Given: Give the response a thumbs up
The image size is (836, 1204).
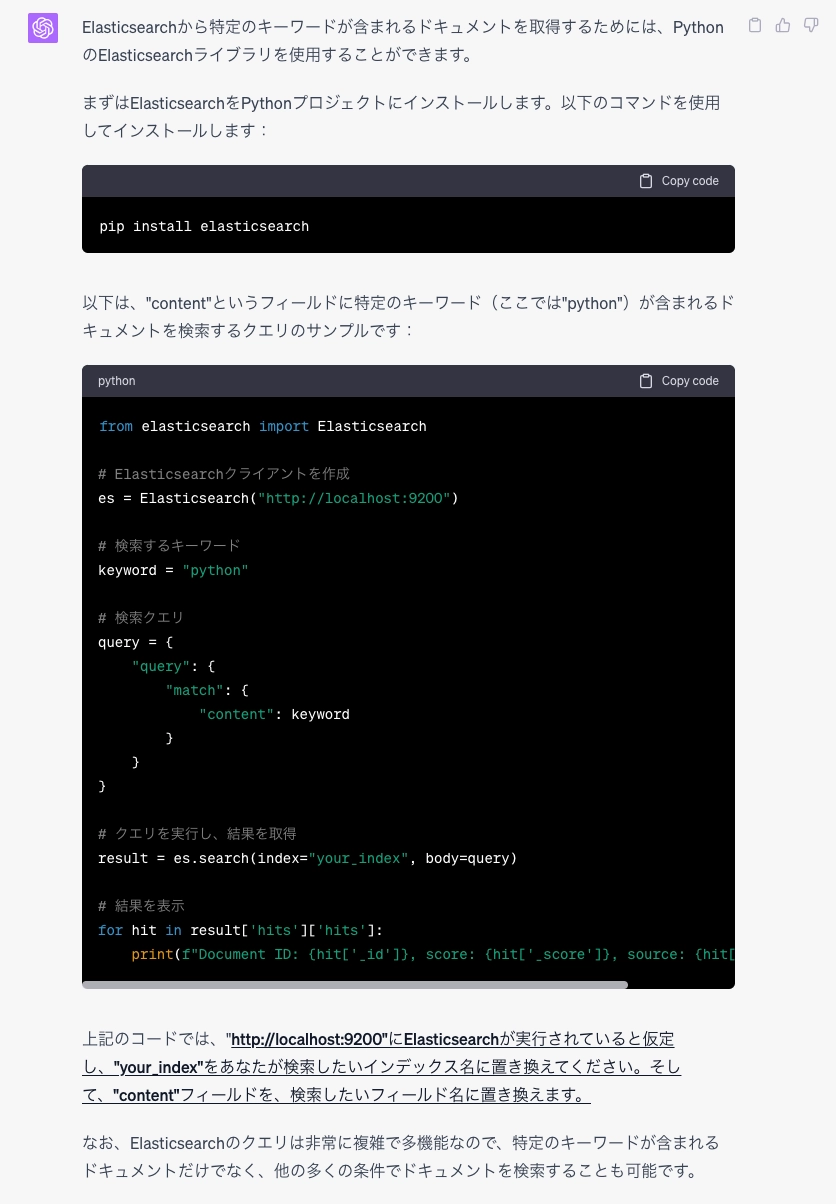Looking at the screenshot, I should [x=783, y=26].
